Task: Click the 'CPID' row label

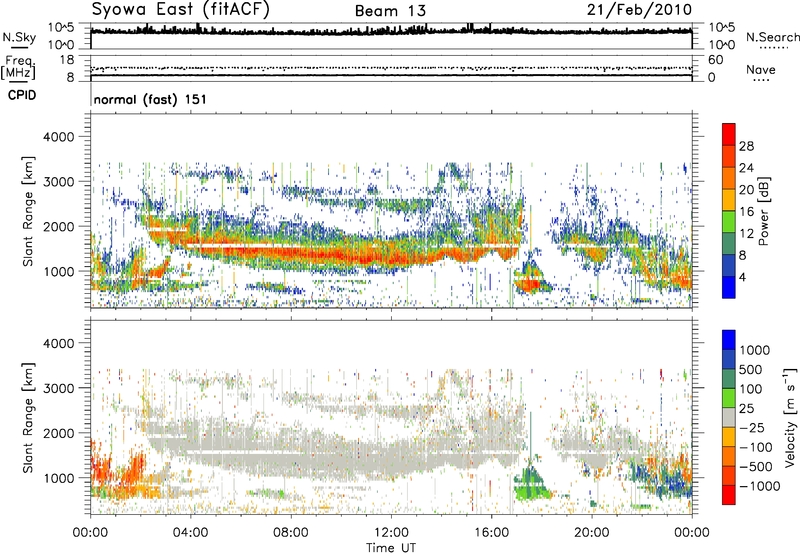Action: pos(22,95)
